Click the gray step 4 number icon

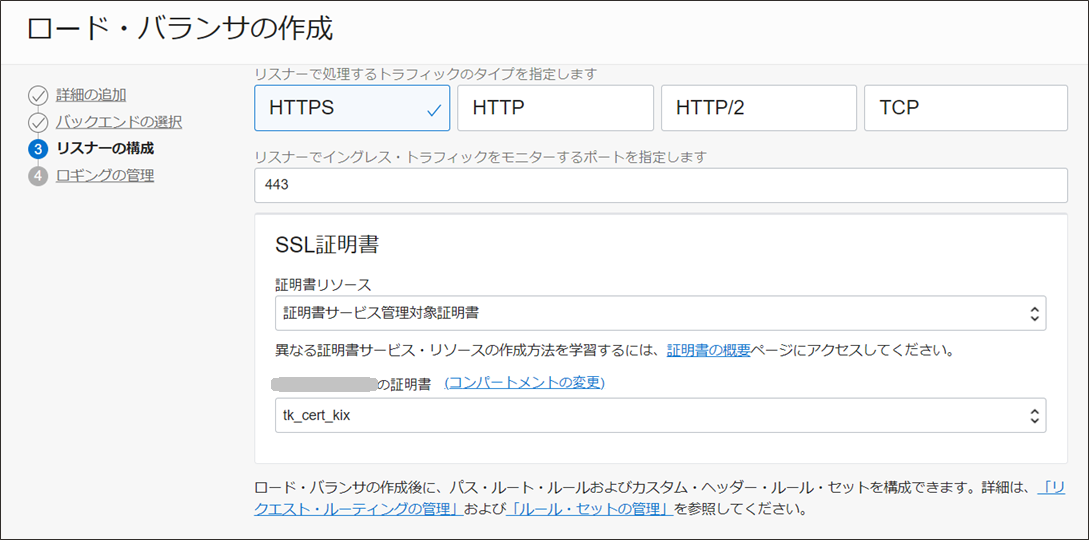point(38,176)
